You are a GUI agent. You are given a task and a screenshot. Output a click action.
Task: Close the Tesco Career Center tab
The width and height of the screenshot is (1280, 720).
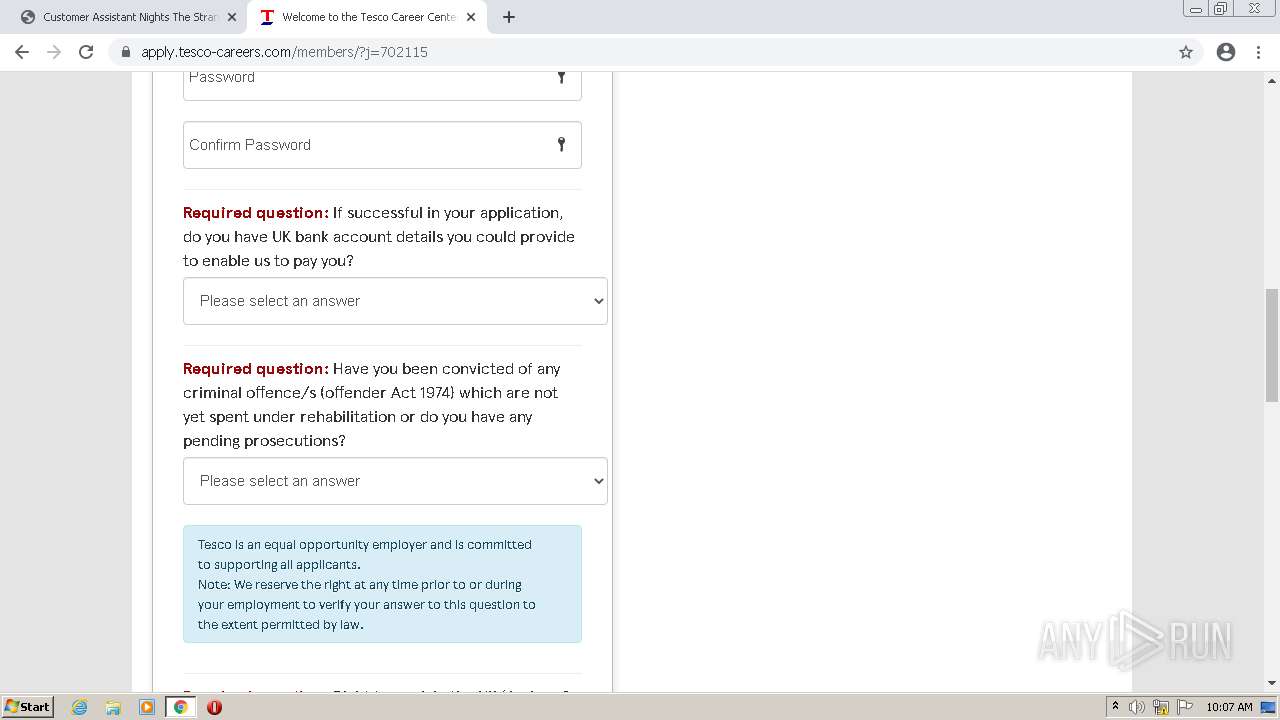tap(471, 17)
